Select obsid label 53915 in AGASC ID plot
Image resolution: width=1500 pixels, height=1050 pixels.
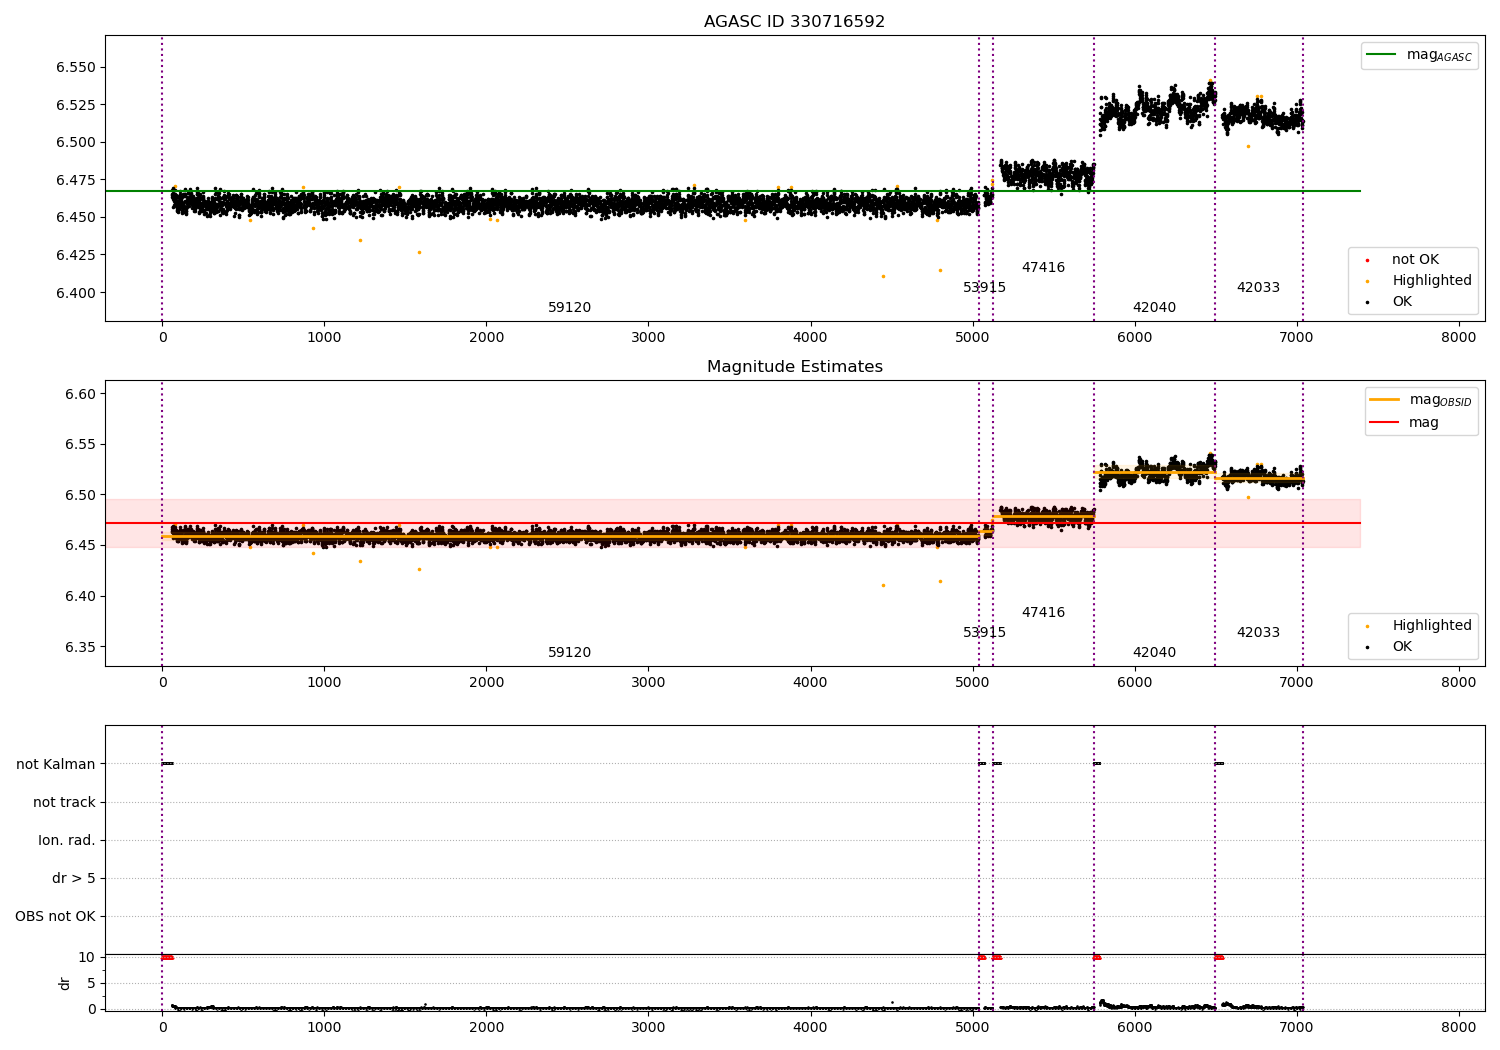click(984, 287)
